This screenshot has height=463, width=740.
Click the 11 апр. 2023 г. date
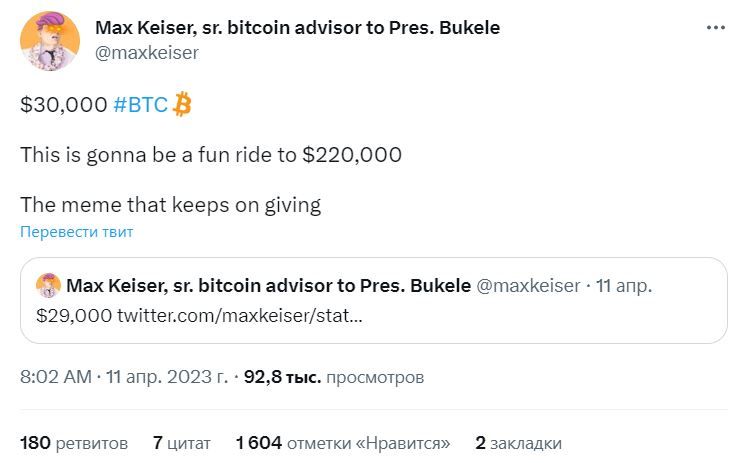tap(166, 378)
